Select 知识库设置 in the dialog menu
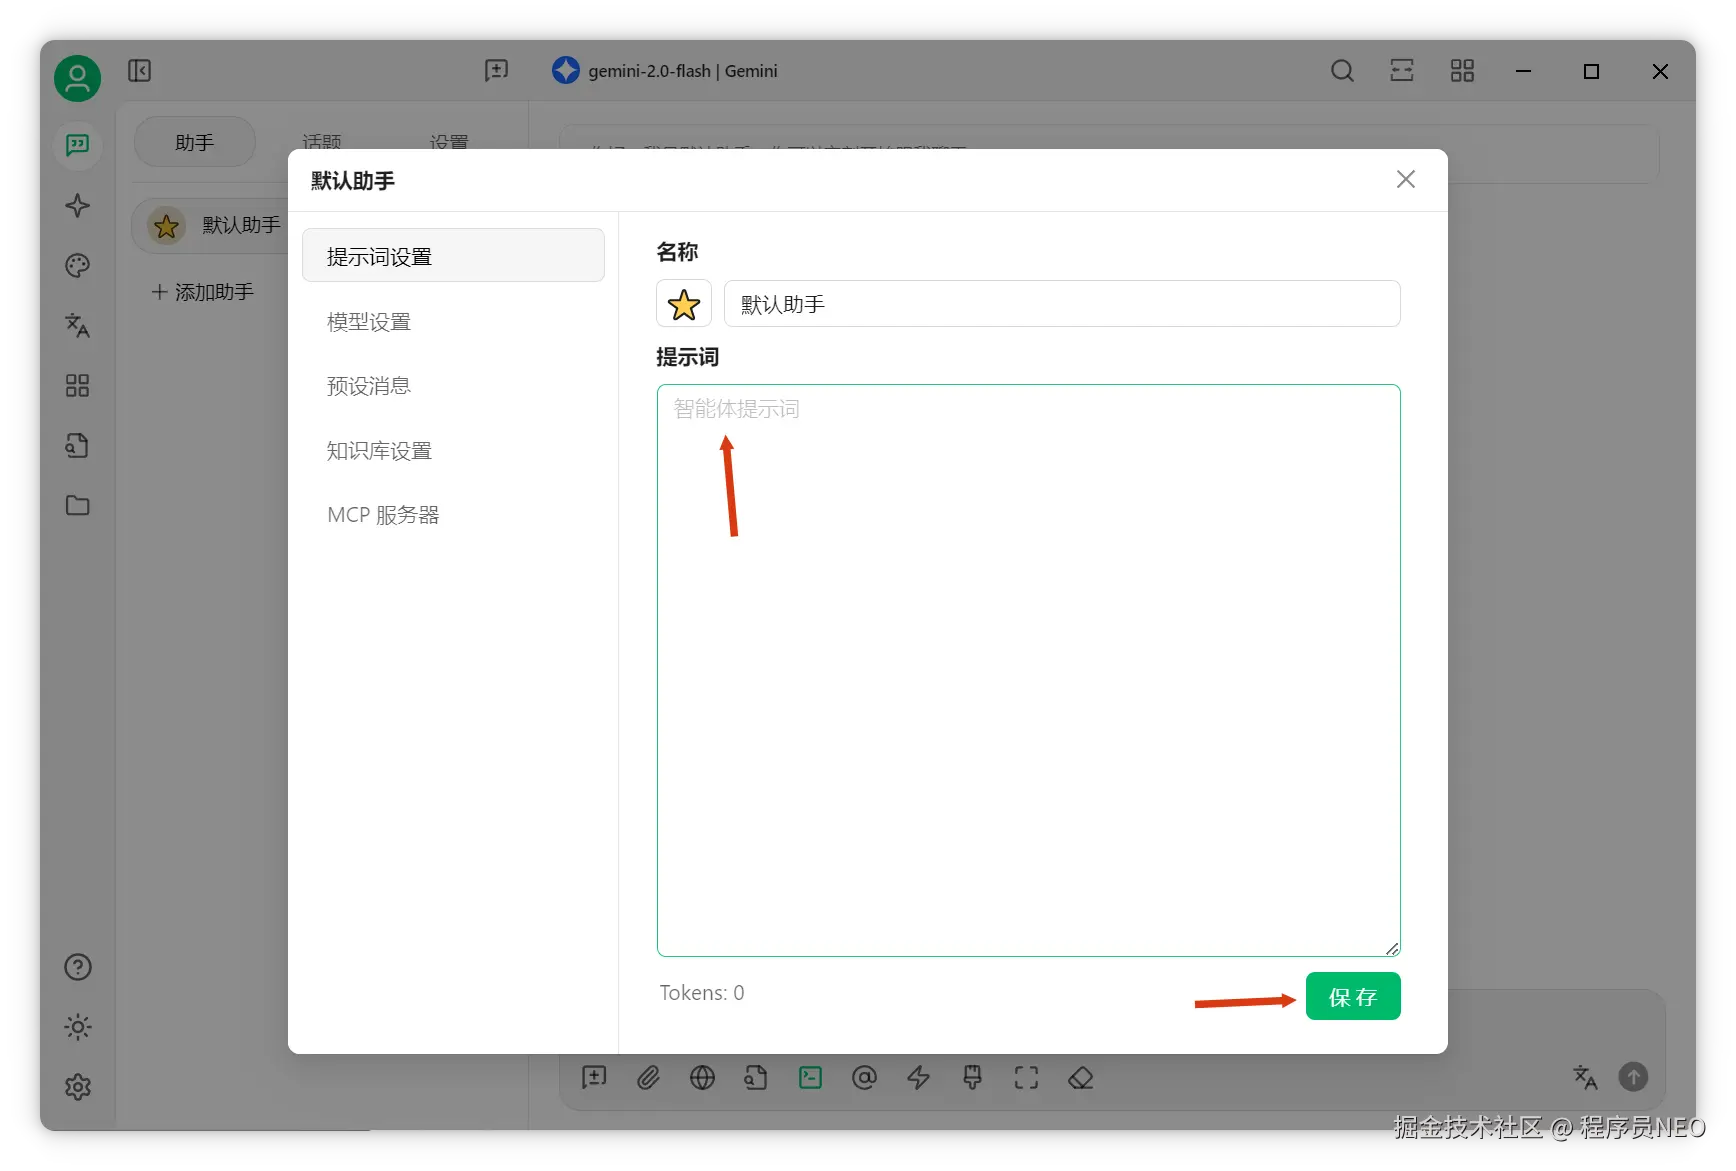 pyautogui.click(x=453, y=451)
